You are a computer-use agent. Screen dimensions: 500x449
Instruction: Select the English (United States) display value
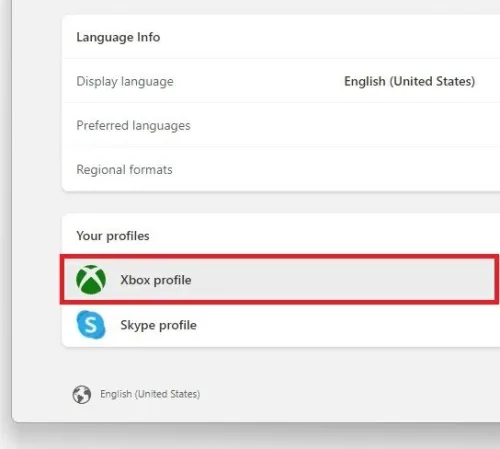click(409, 81)
